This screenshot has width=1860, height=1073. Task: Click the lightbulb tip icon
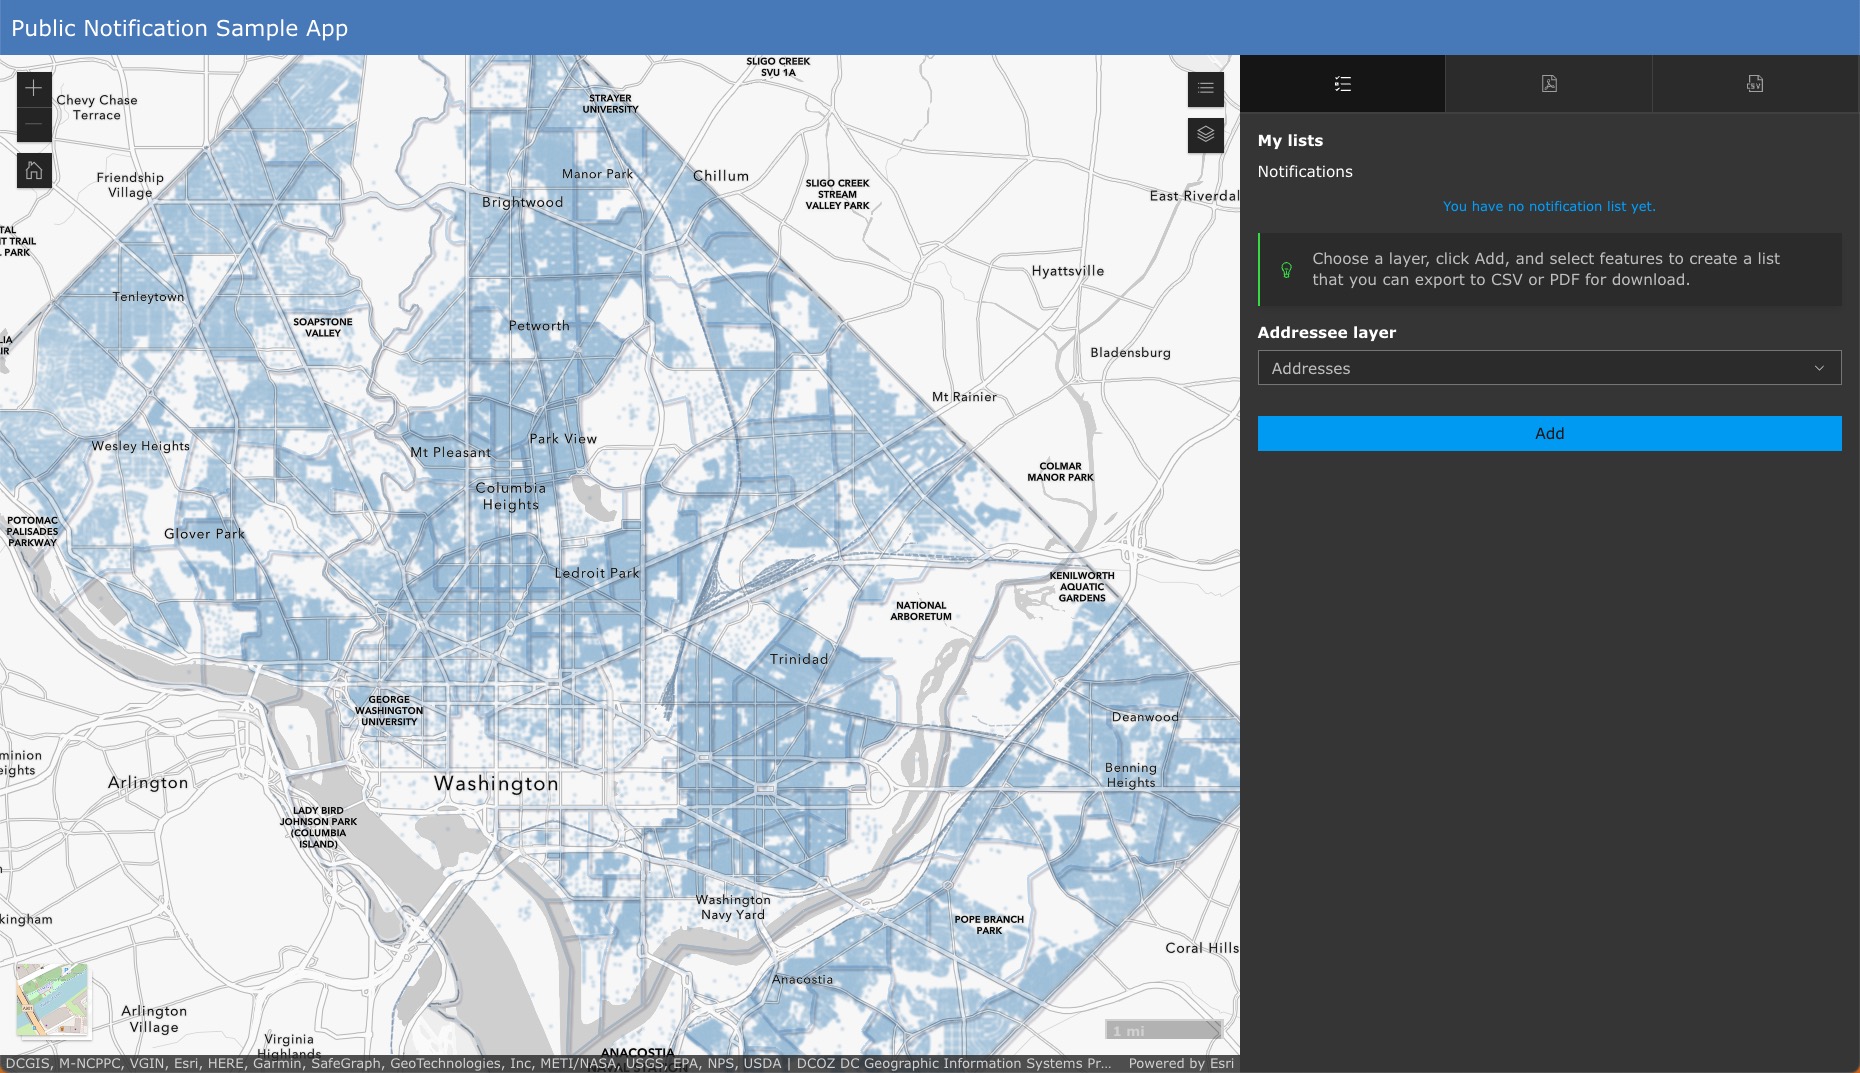point(1286,269)
